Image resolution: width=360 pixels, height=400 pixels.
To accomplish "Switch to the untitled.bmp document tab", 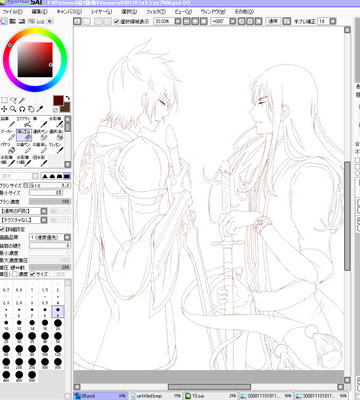I will [156, 396].
